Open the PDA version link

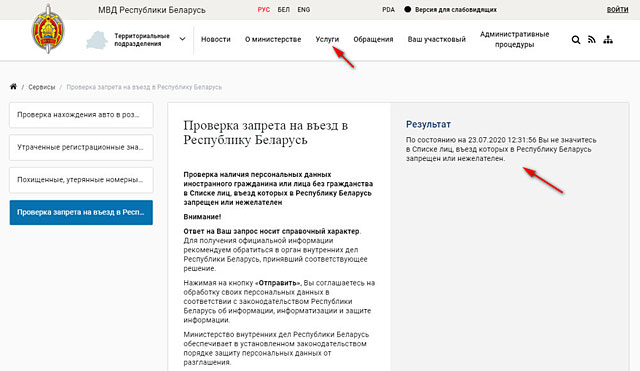point(389,9)
